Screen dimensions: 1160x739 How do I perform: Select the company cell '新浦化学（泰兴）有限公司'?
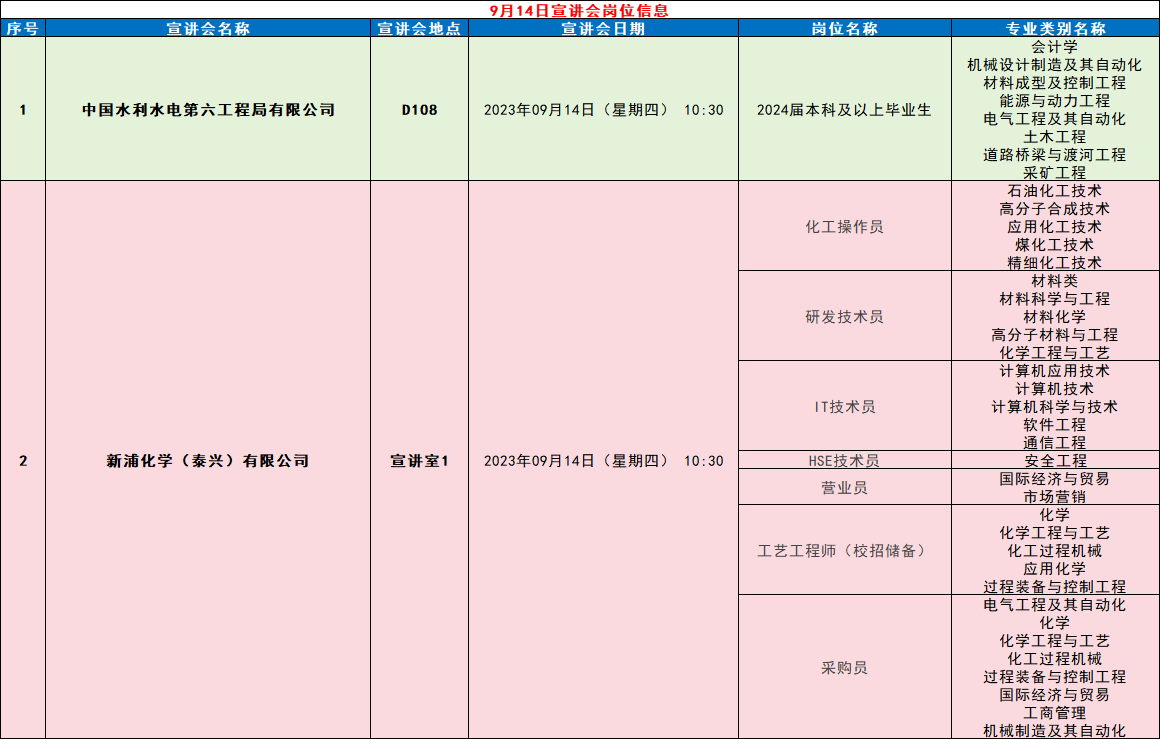208,461
